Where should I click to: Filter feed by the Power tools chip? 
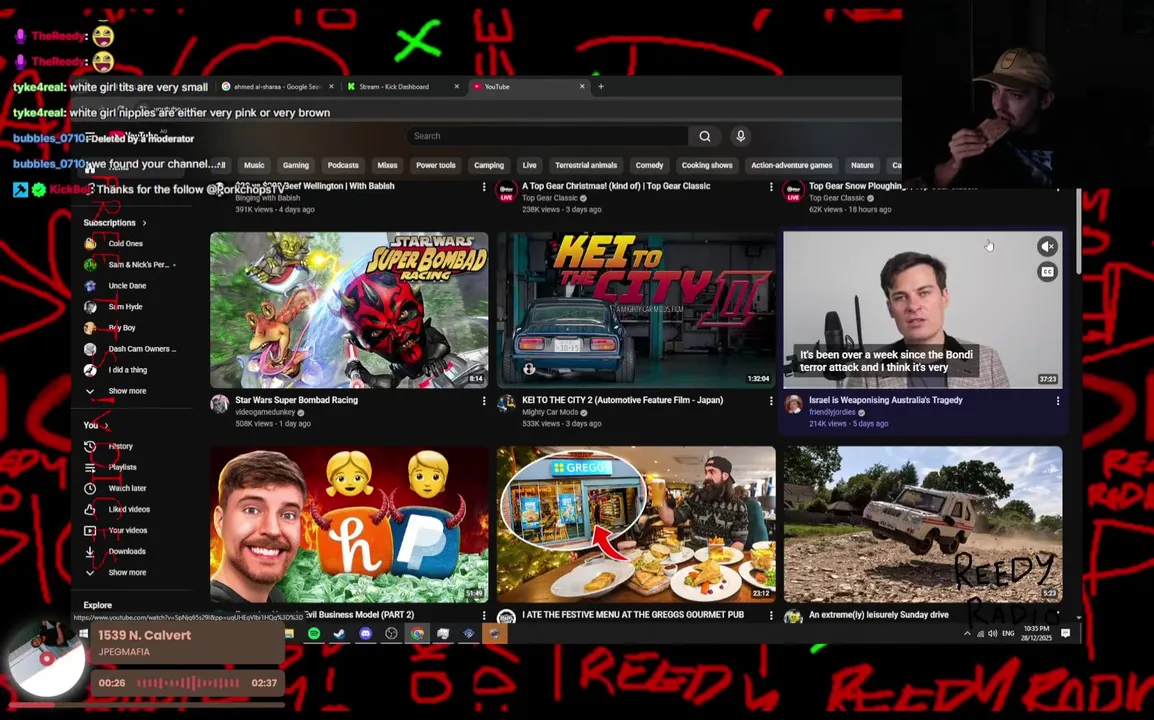pos(436,166)
